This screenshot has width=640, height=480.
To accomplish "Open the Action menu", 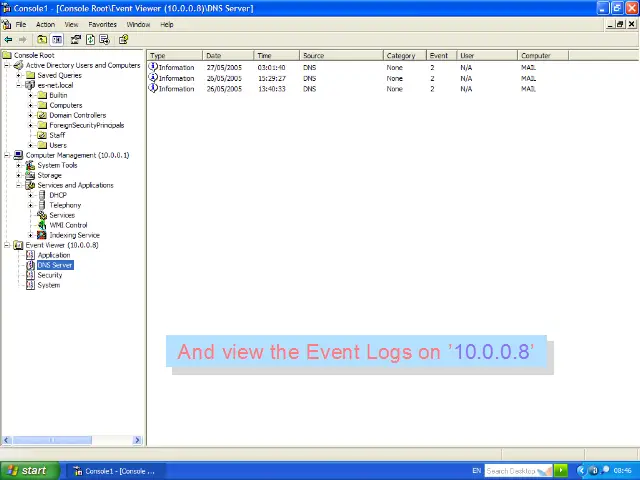I will [45, 24].
